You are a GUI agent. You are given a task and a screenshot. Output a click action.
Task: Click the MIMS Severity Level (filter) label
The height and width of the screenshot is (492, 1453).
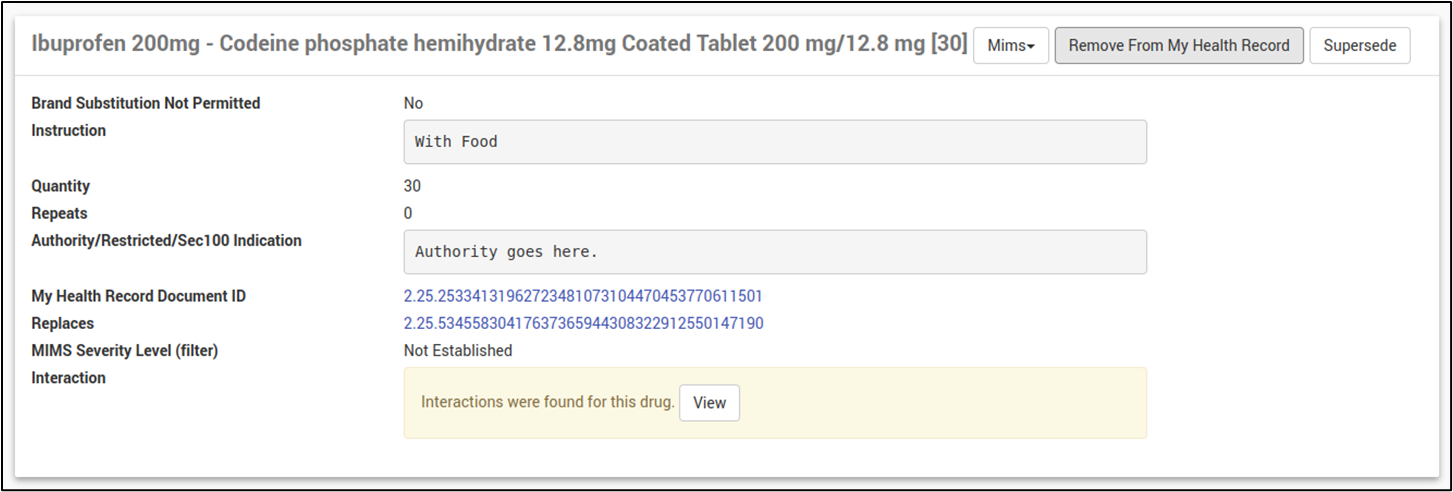tap(125, 350)
